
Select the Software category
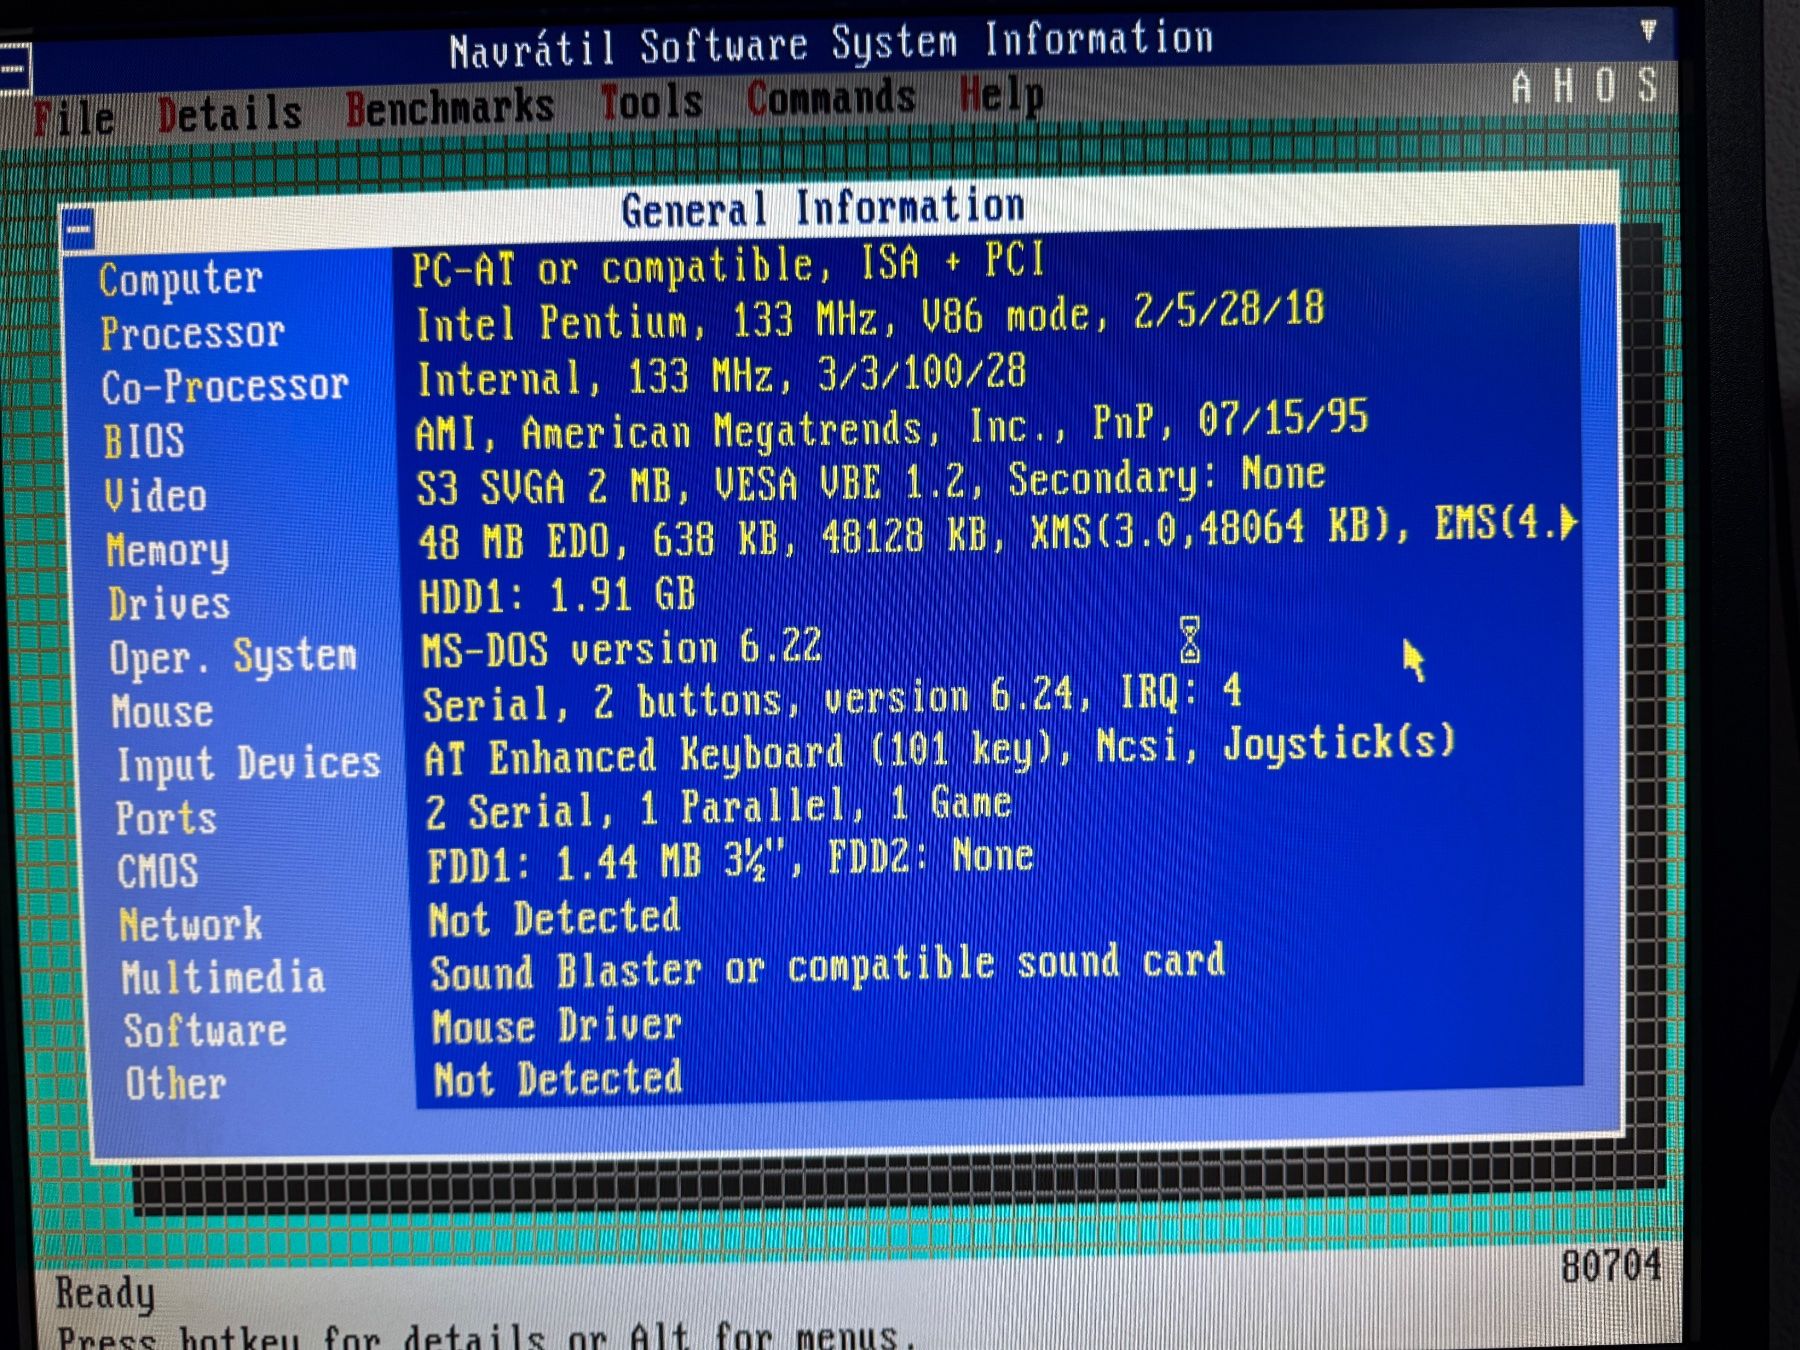click(205, 1030)
